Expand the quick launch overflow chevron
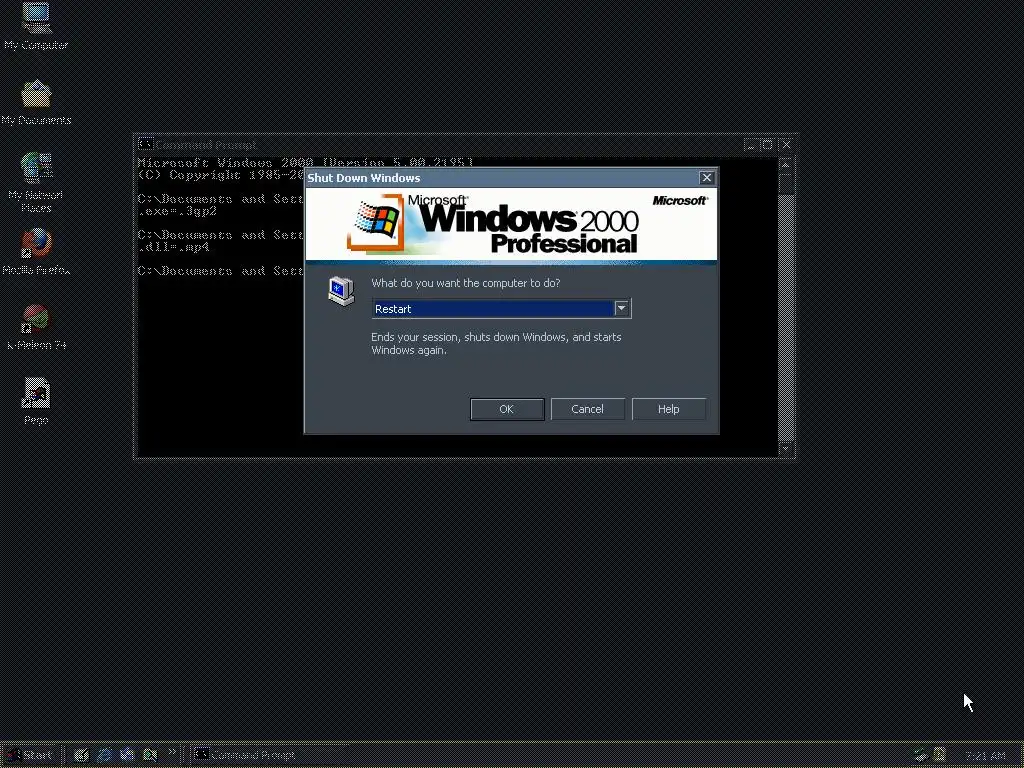Image resolution: width=1024 pixels, height=768 pixels. tap(172, 752)
